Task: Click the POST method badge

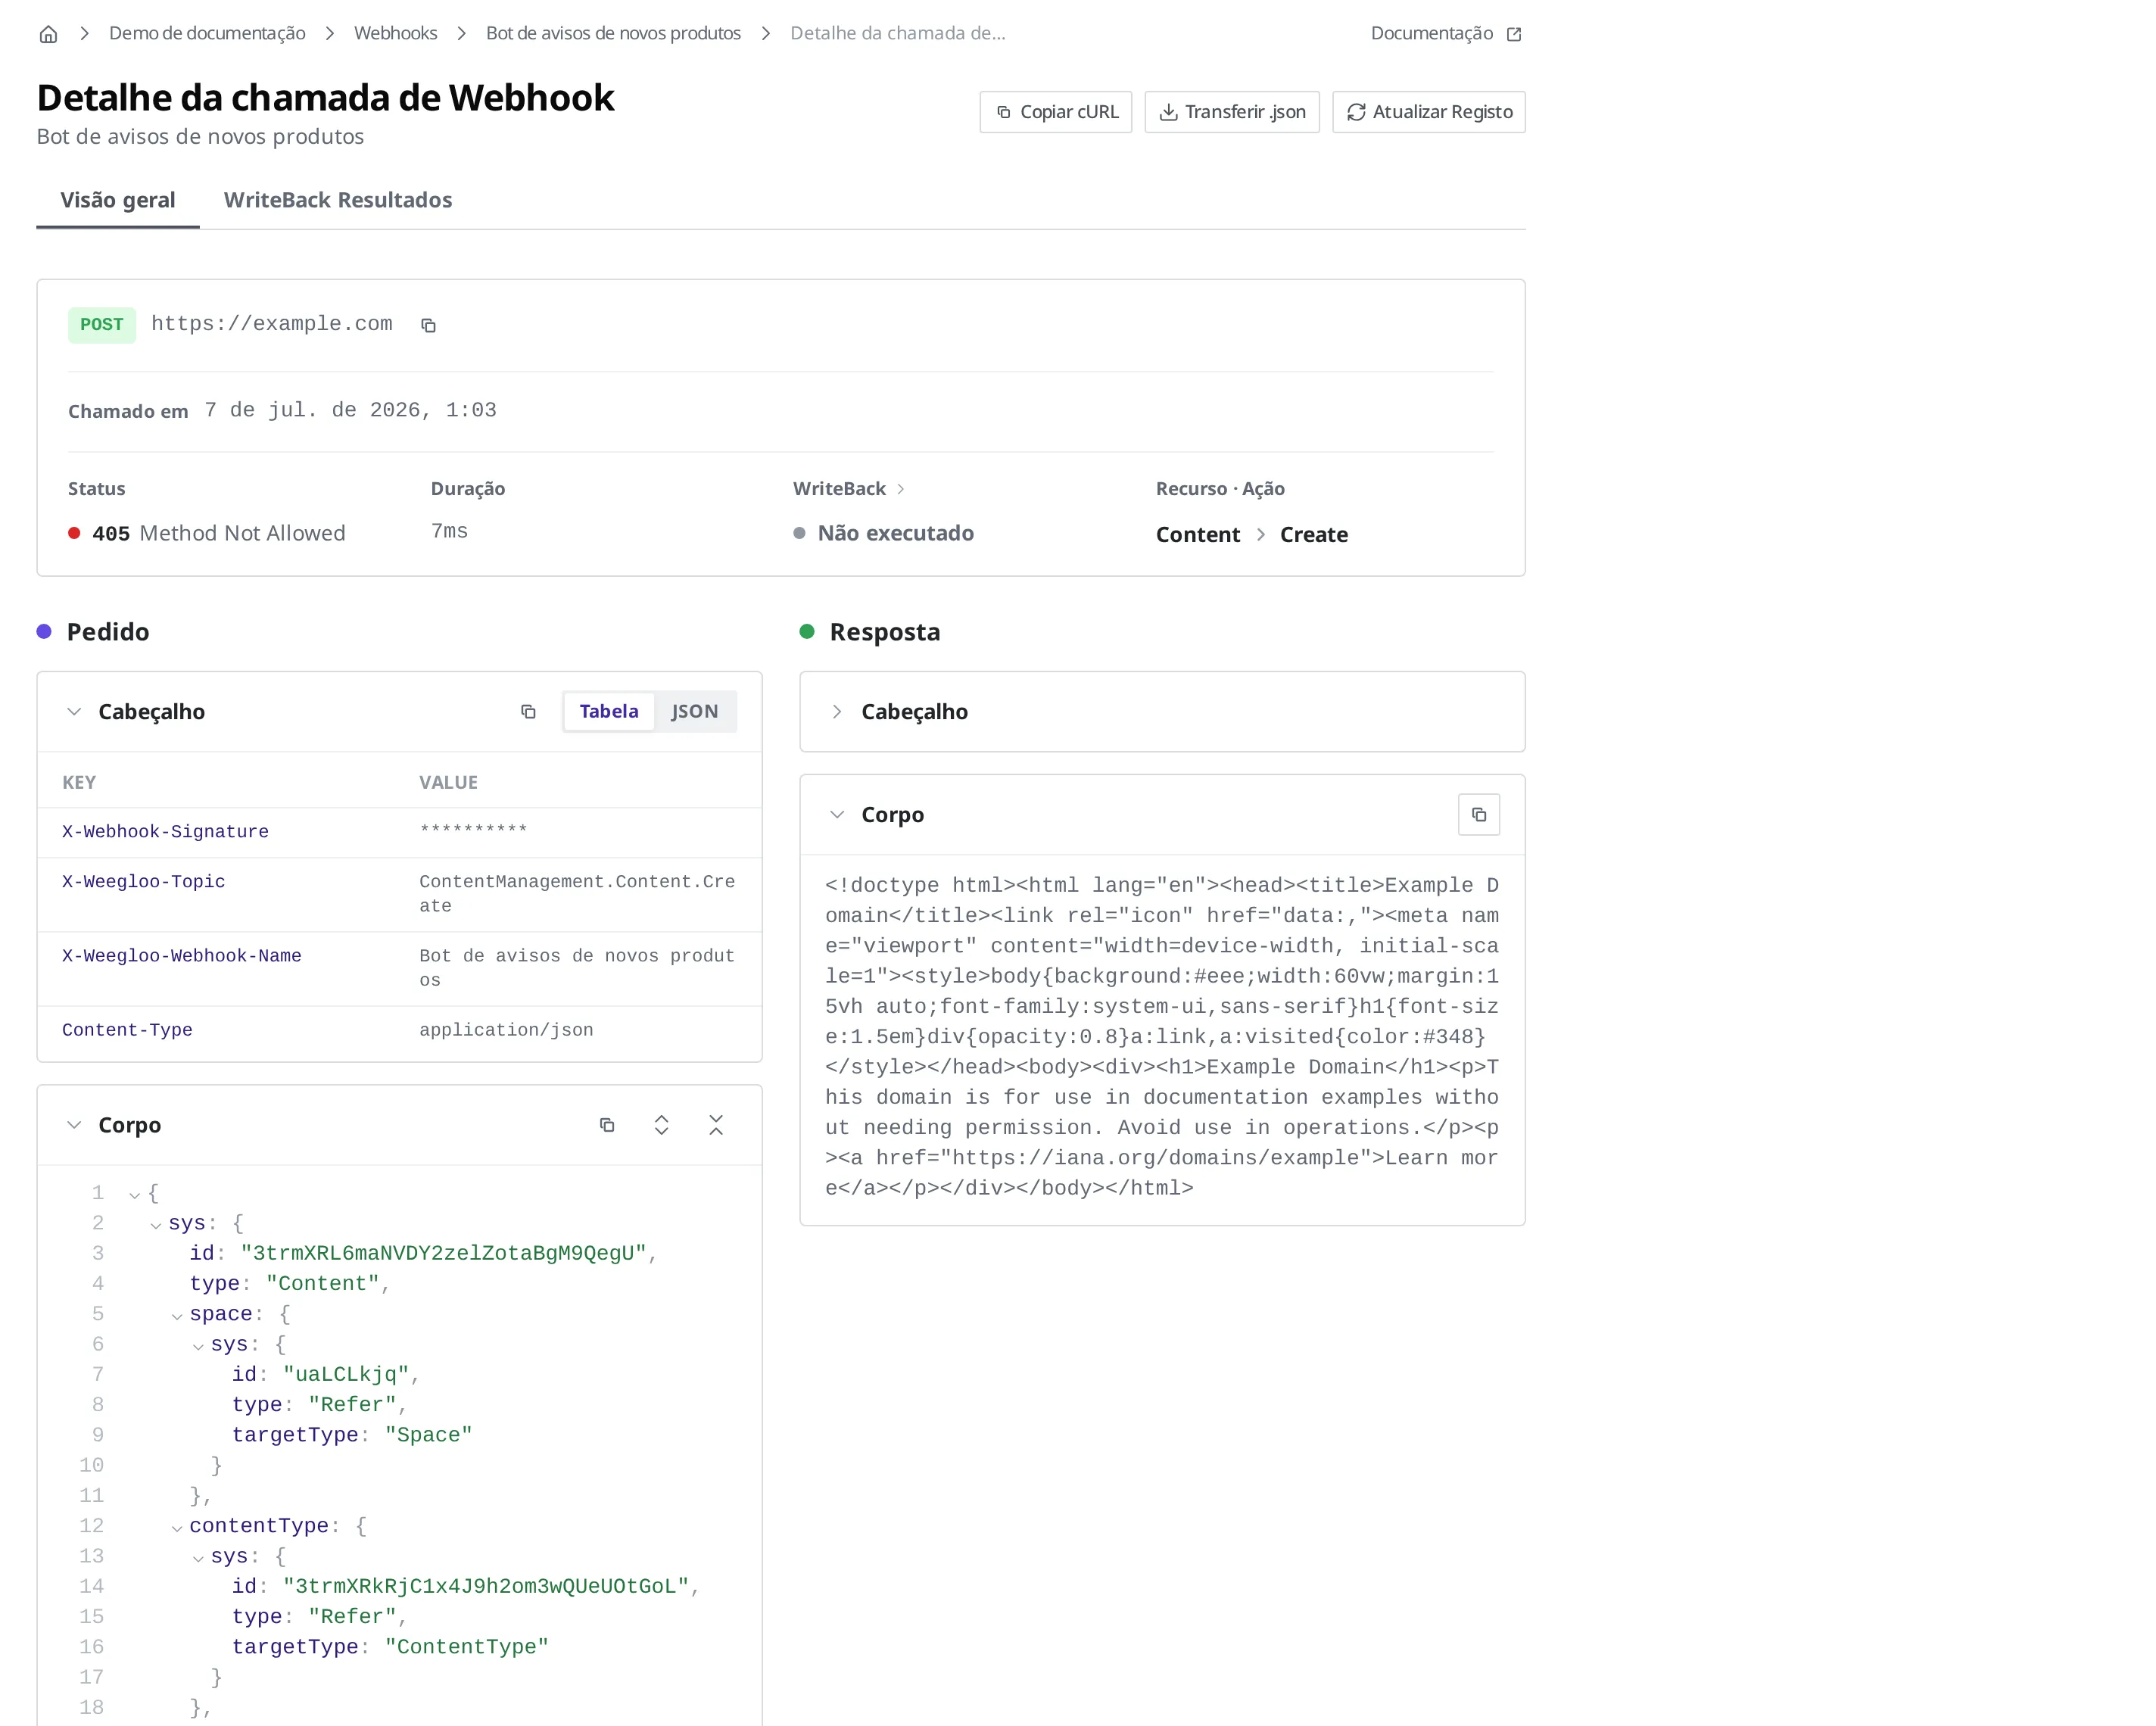Action: pyautogui.click(x=102, y=325)
